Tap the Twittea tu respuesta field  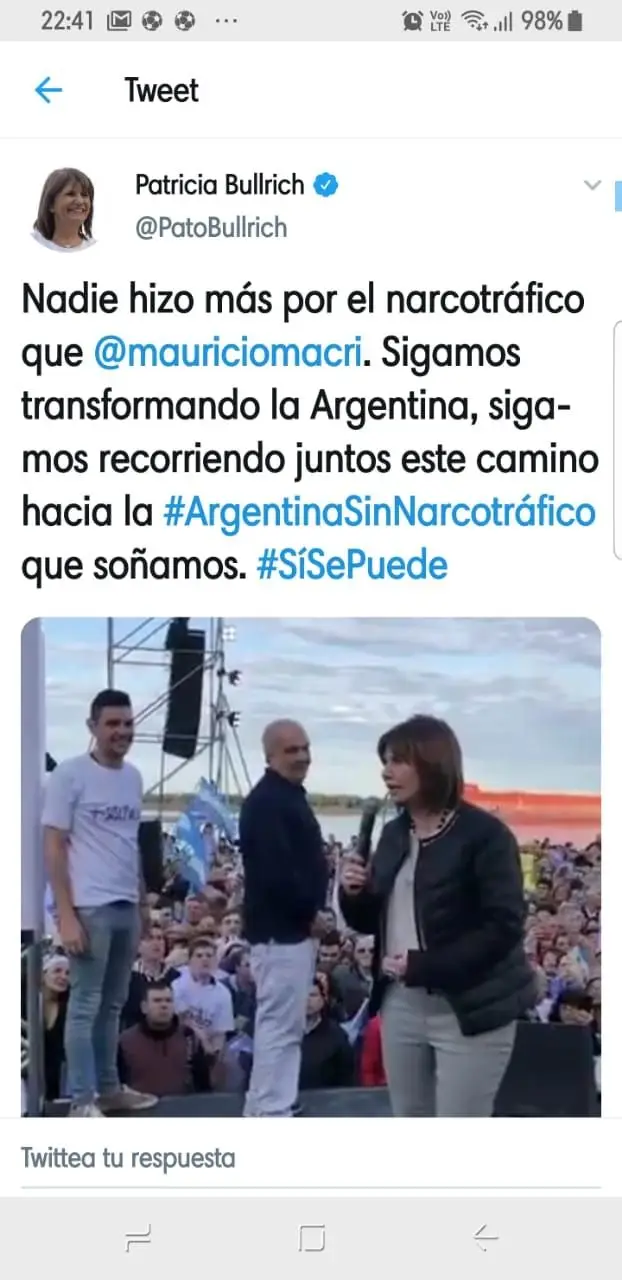pos(311,1159)
